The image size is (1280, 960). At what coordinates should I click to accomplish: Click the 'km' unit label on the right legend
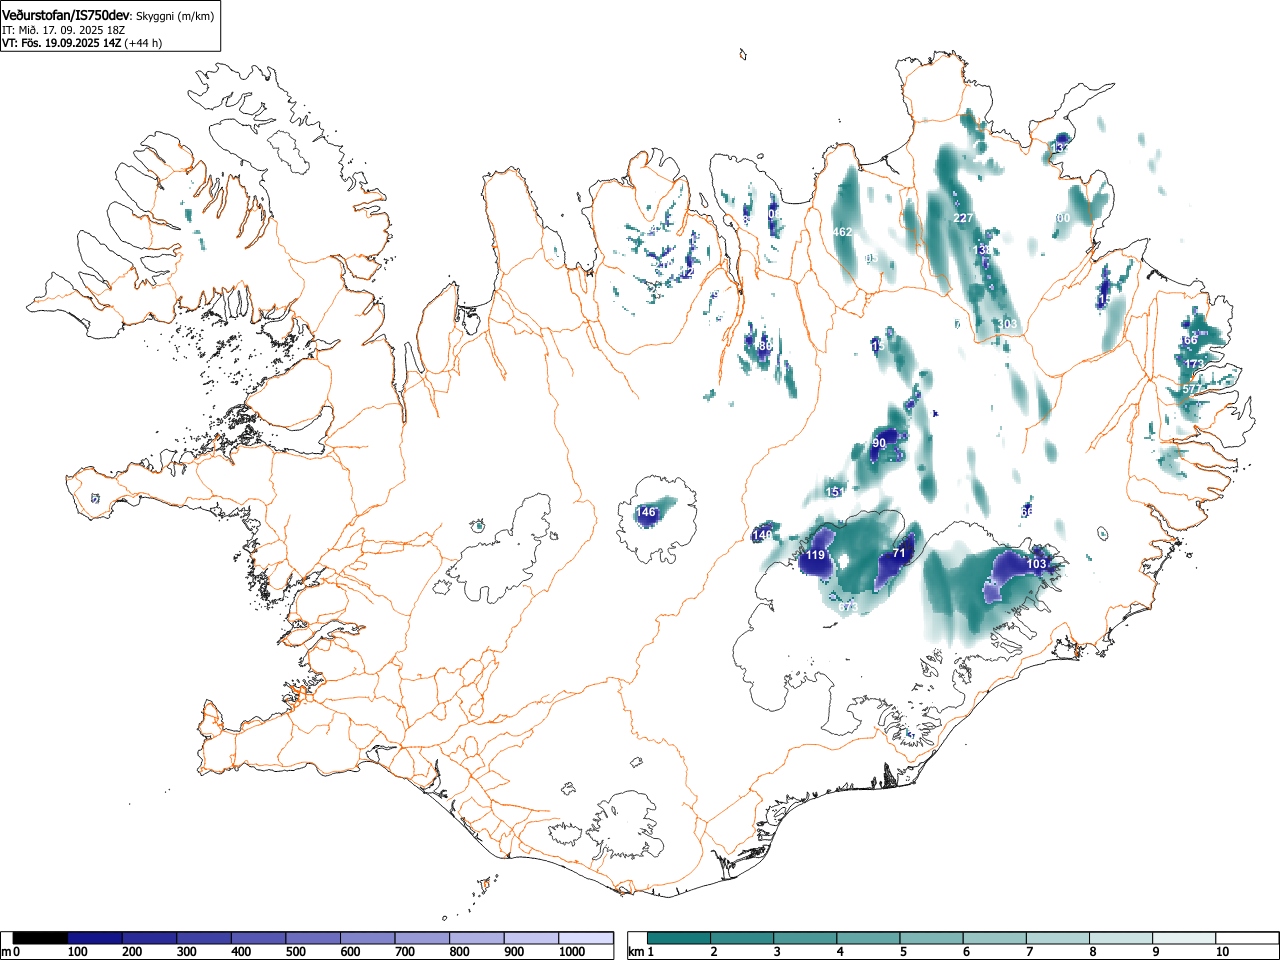636,952
